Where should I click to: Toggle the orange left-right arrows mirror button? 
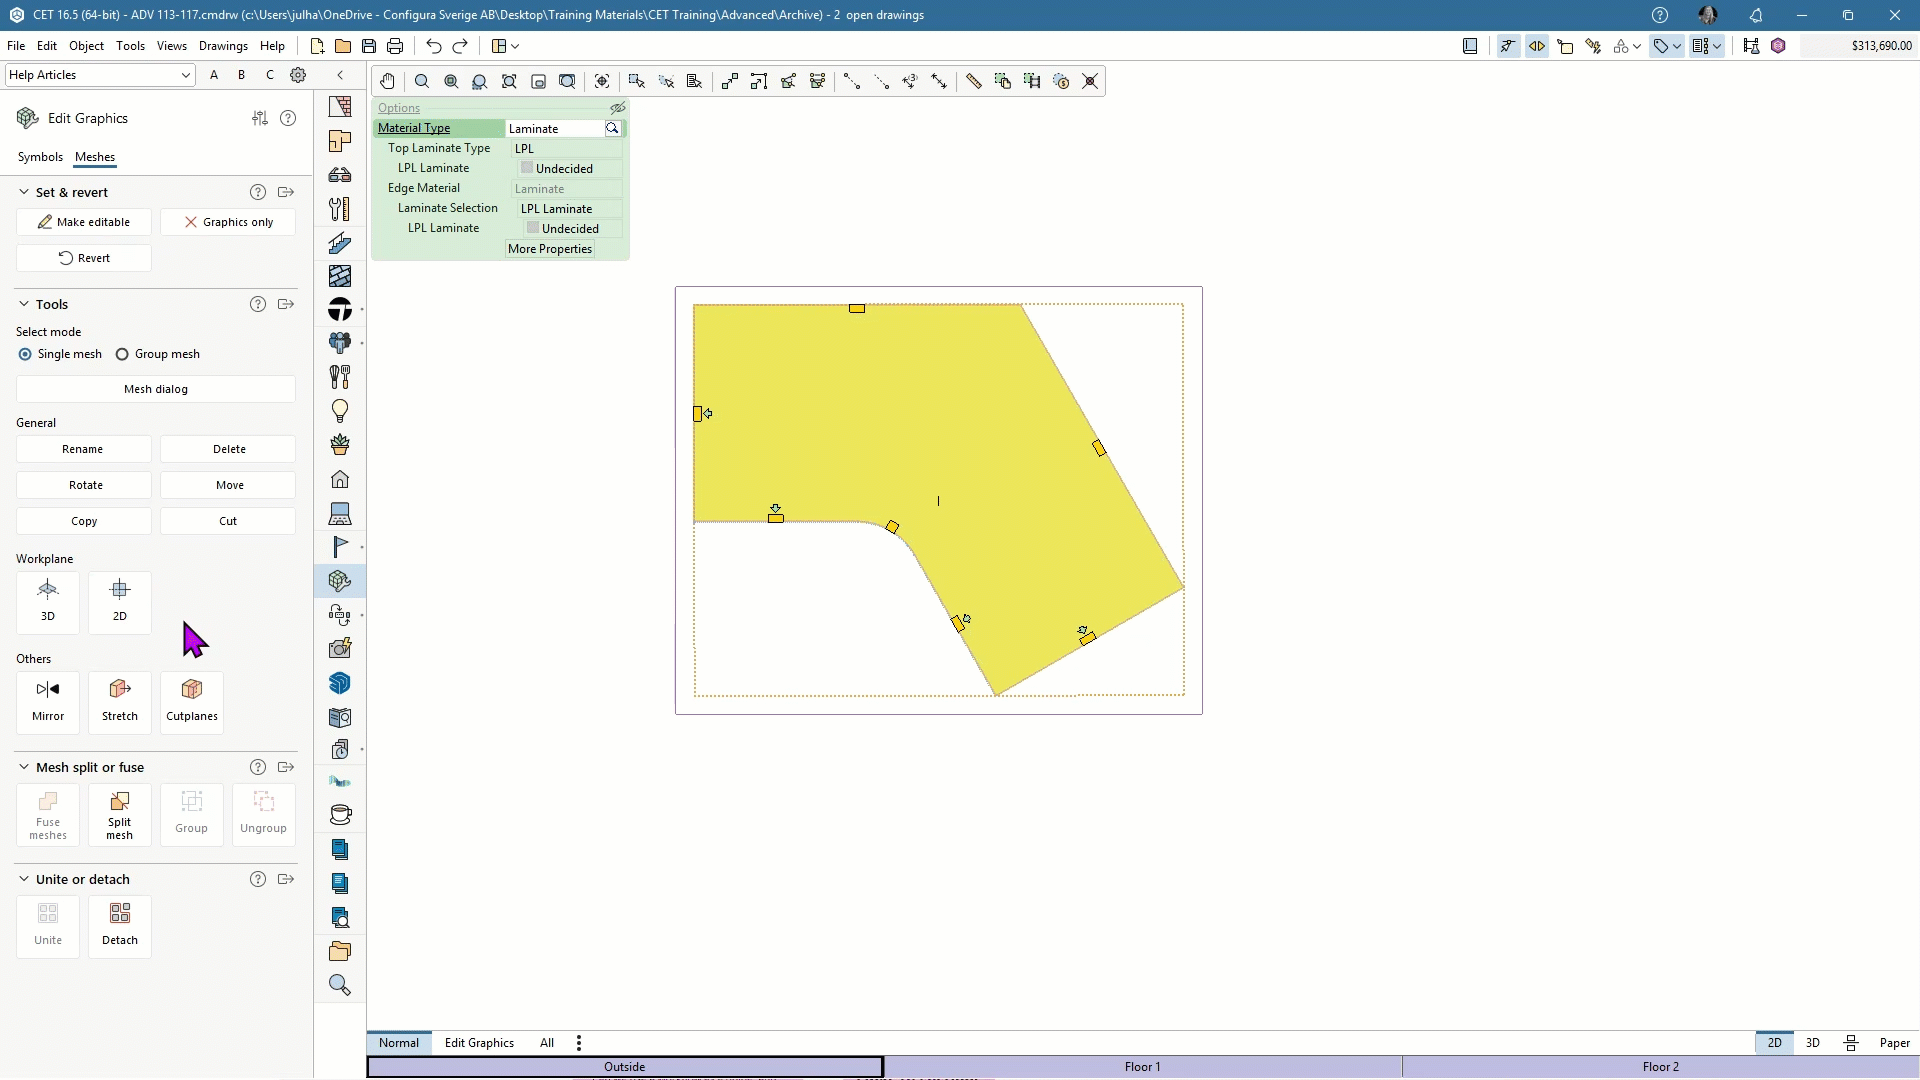click(1537, 46)
